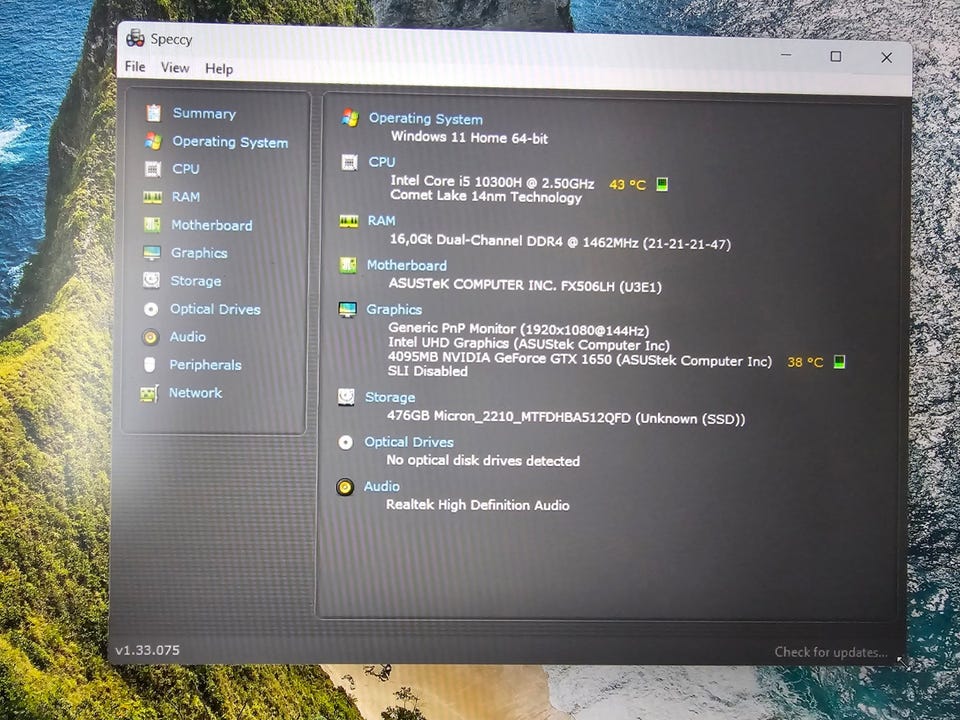This screenshot has width=960, height=720.
Task: Click Realtek High Definition Audio text
Action: pyautogui.click(x=478, y=505)
